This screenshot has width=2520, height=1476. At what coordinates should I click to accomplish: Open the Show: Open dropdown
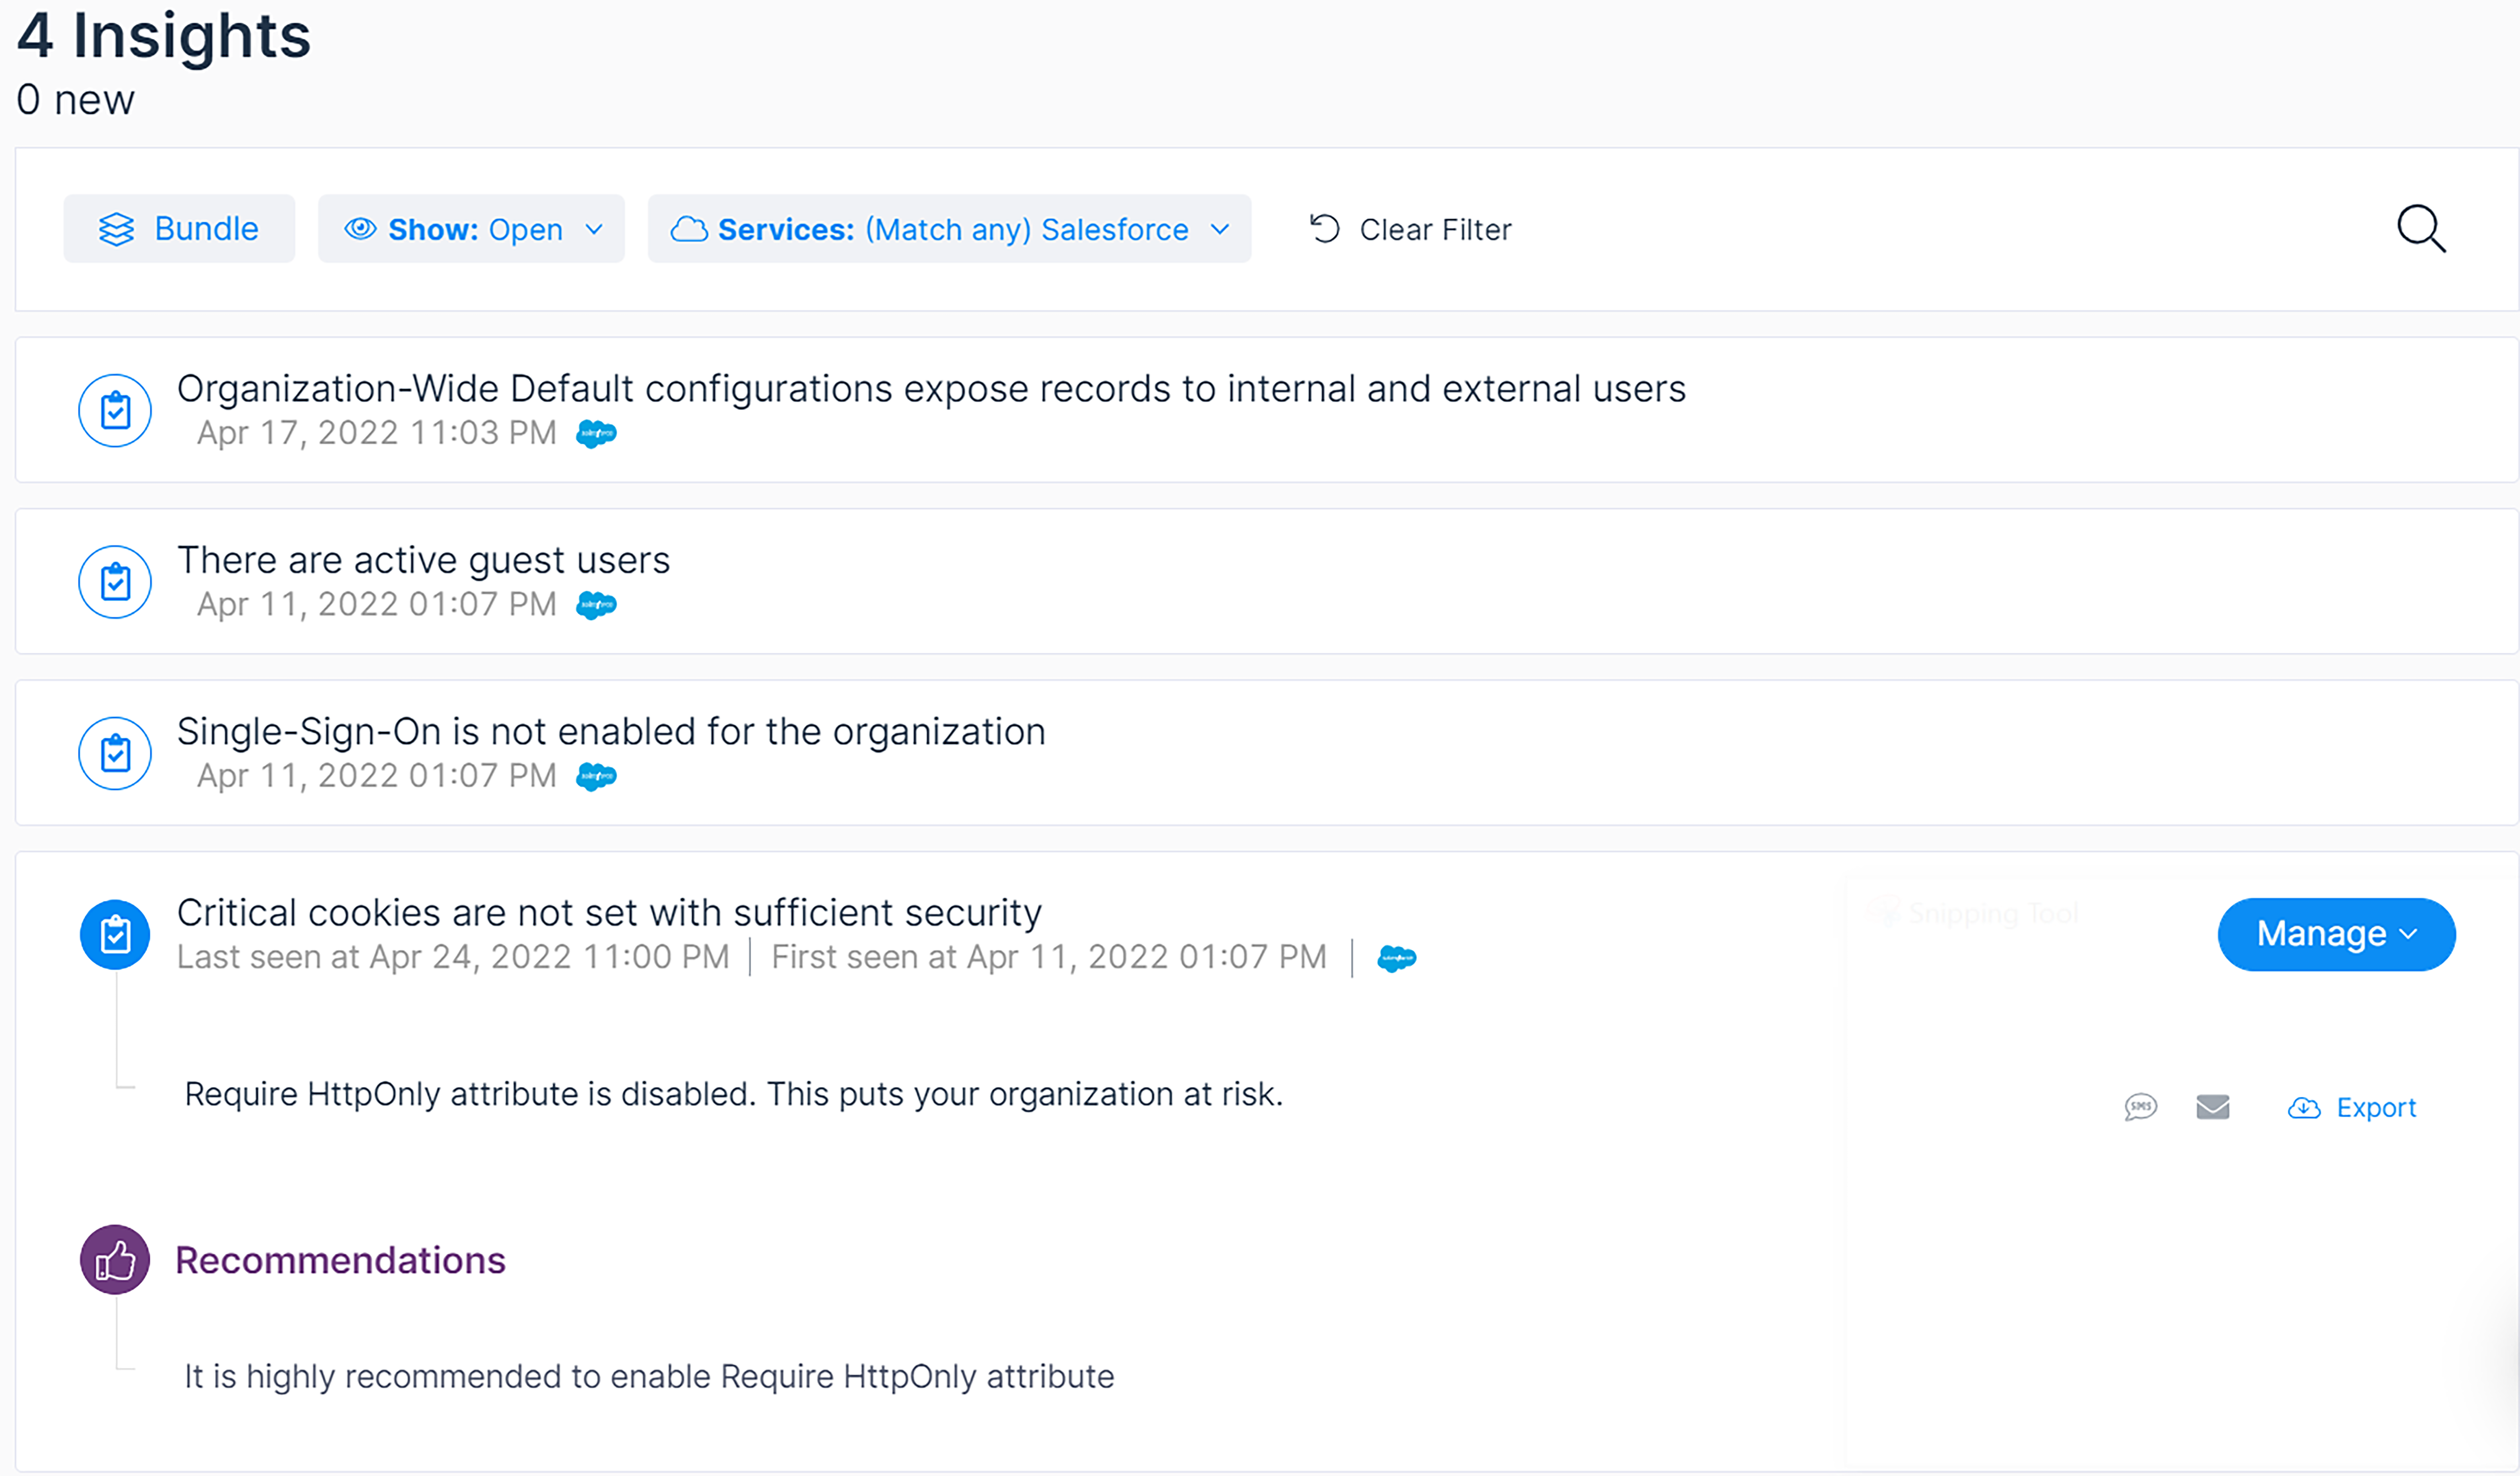pyautogui.click(x=471, y=229)
